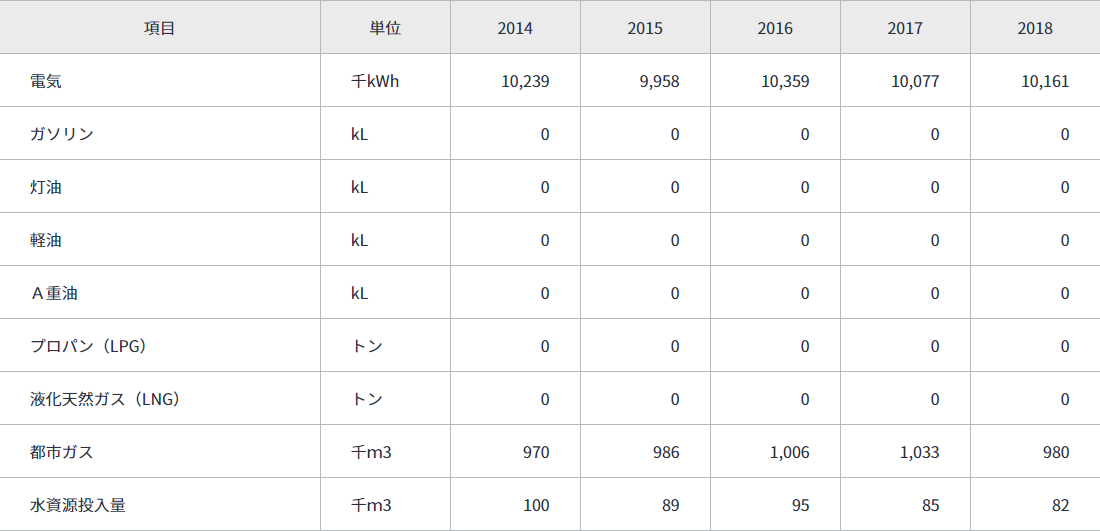The image size is (1100, 531).
Task: Click the 灯油 row label
Action: 46,187
